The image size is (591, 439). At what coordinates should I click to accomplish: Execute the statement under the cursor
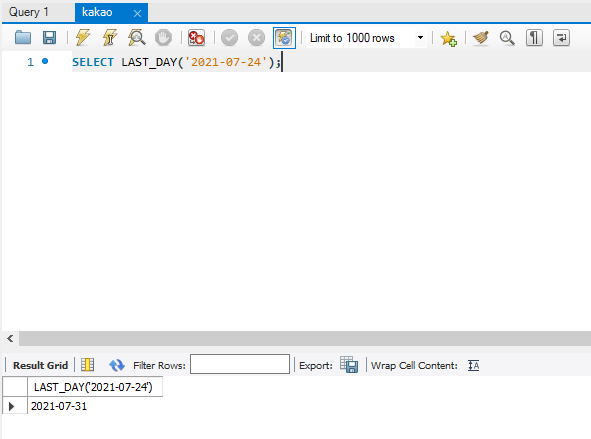pyautogui.click(x=110, y=38)
